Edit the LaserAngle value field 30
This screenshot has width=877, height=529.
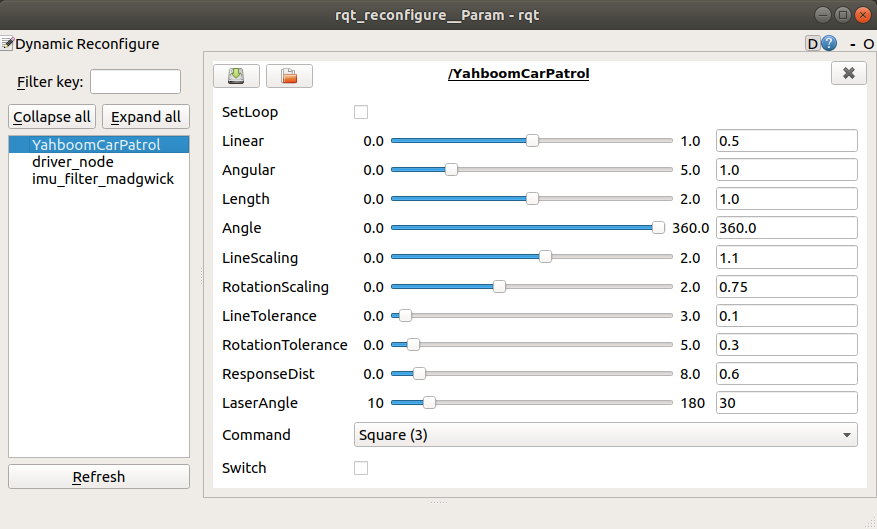(x=786, y=403)
